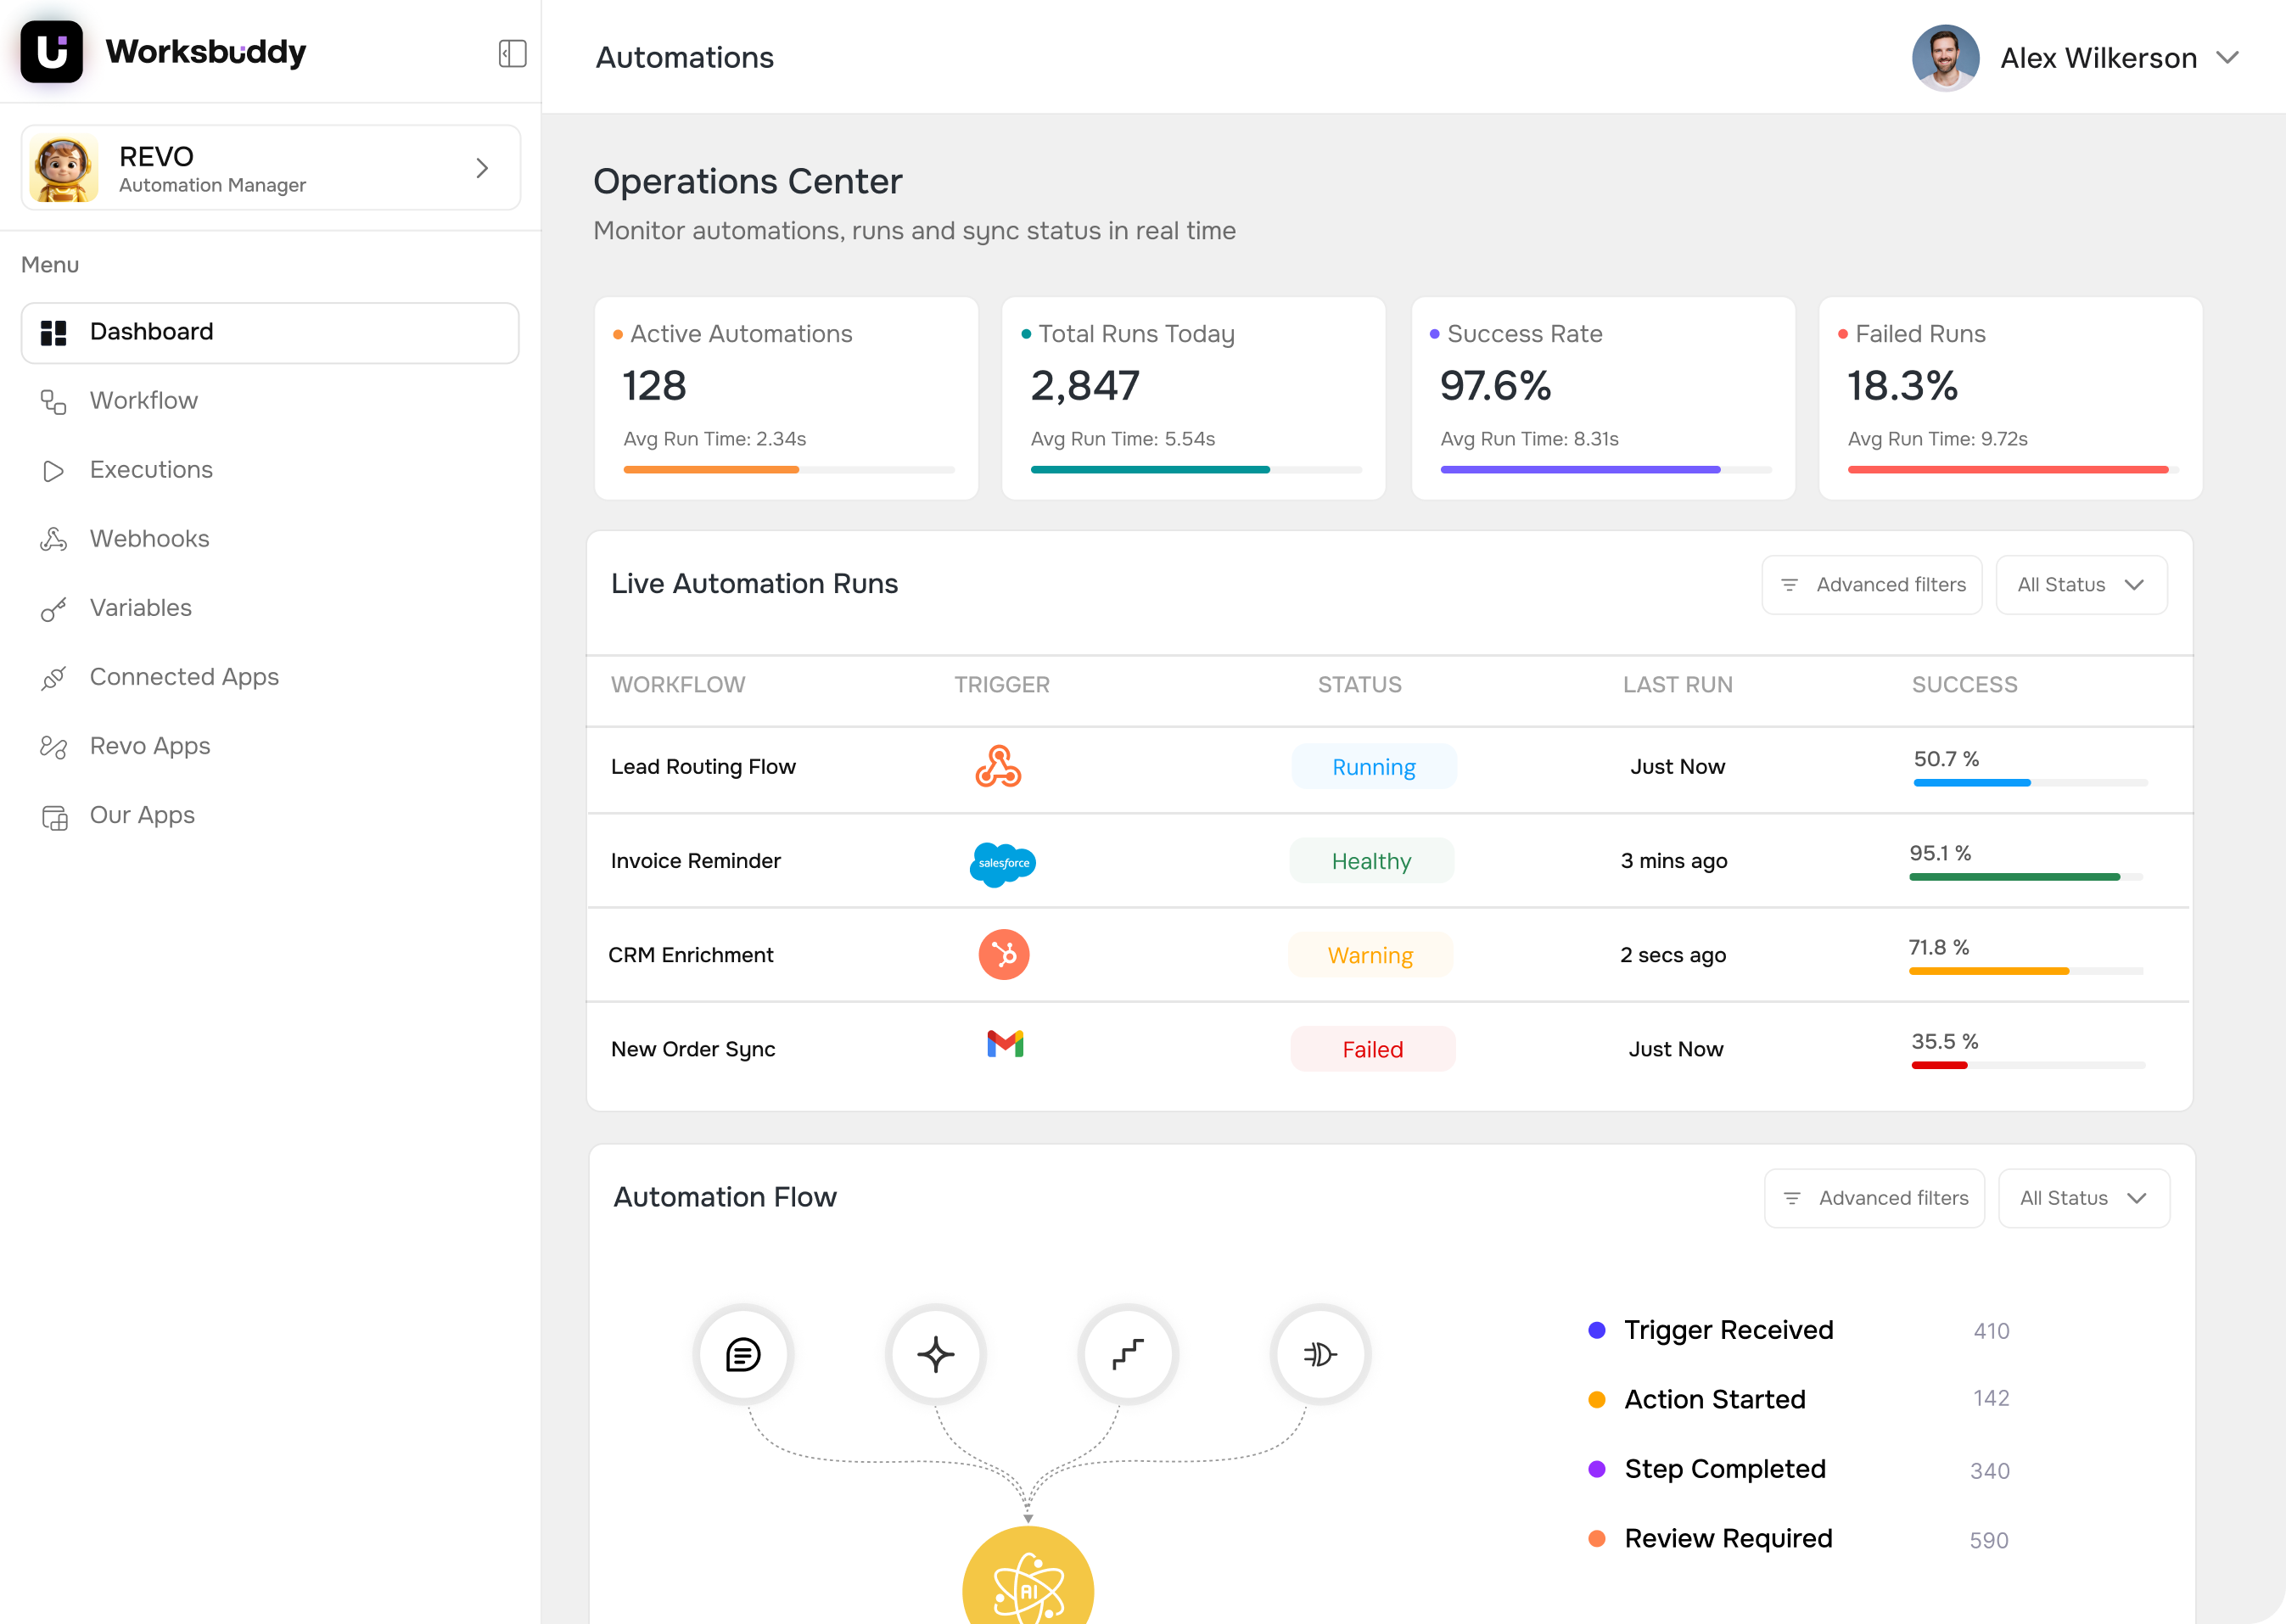This screenshot has width=2286, height=1624.
Task: Click the steps node in Automation Flow
Action: click(x=1128, y=1355)
